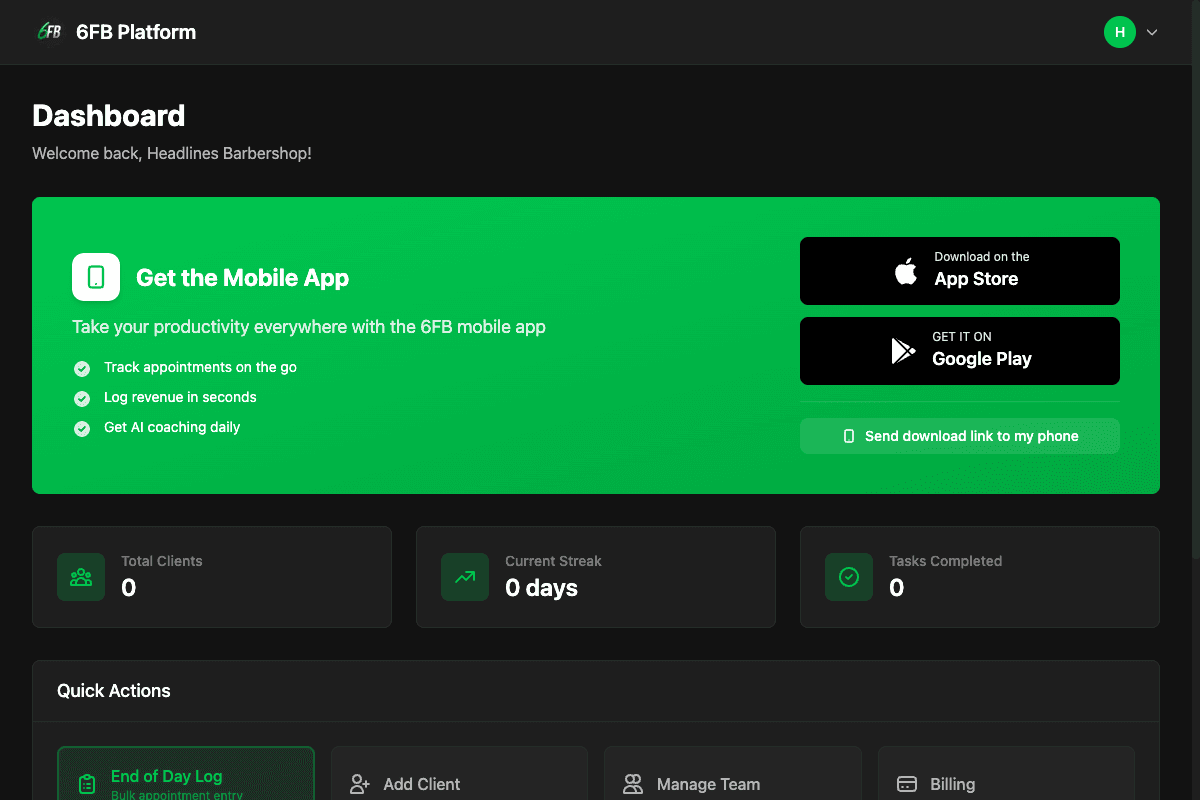
Task: Click the people icon on Total Clients card
Action: 81,577
